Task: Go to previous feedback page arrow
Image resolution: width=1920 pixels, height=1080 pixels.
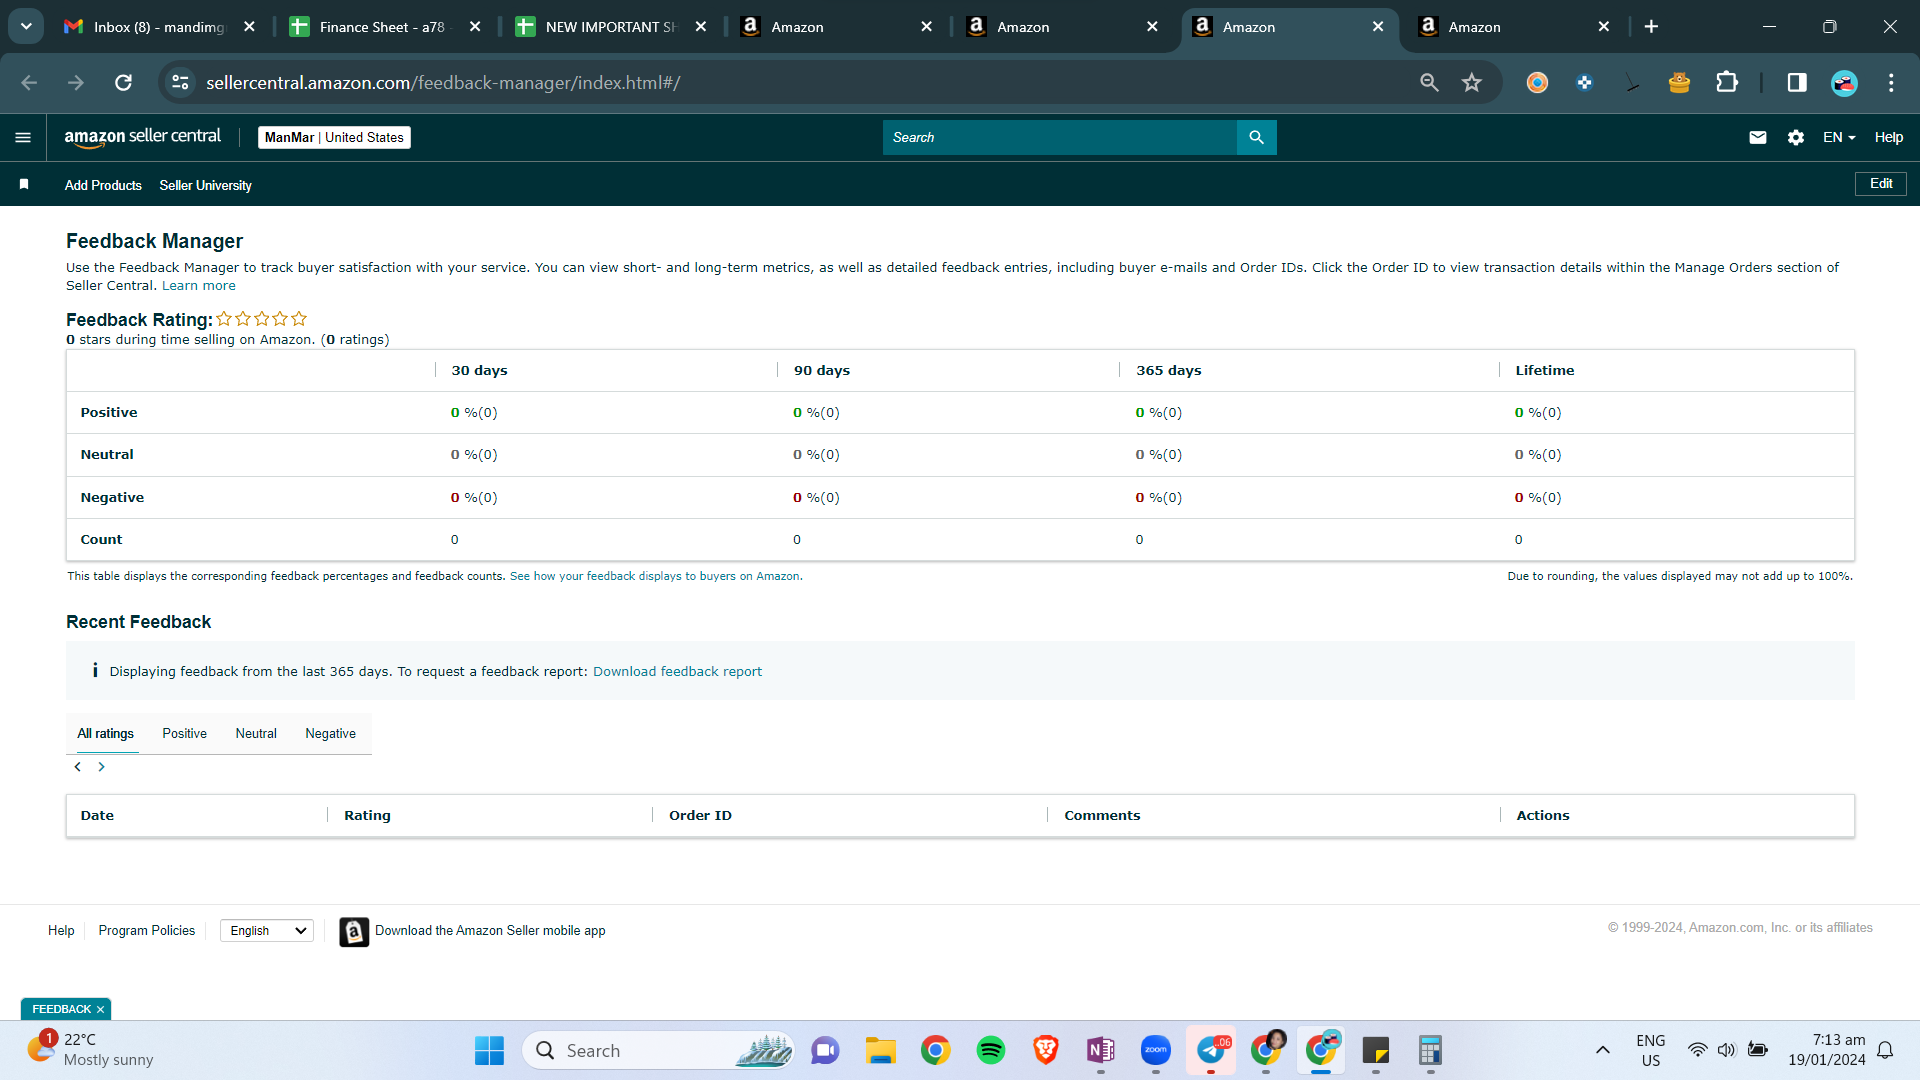Action: click(x=78, y=767)
